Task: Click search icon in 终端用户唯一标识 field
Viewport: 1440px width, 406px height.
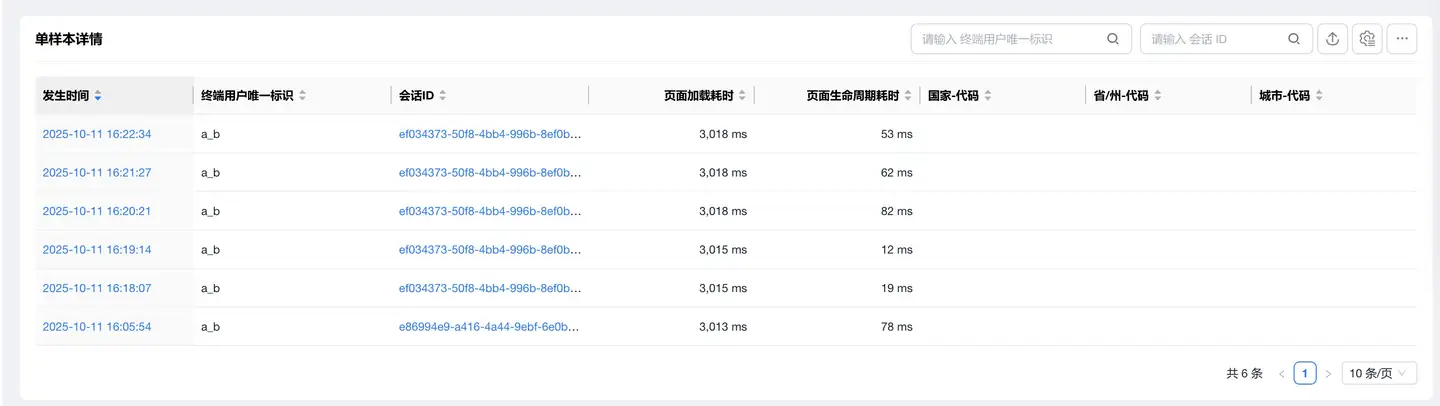Action: (1113, 39)
